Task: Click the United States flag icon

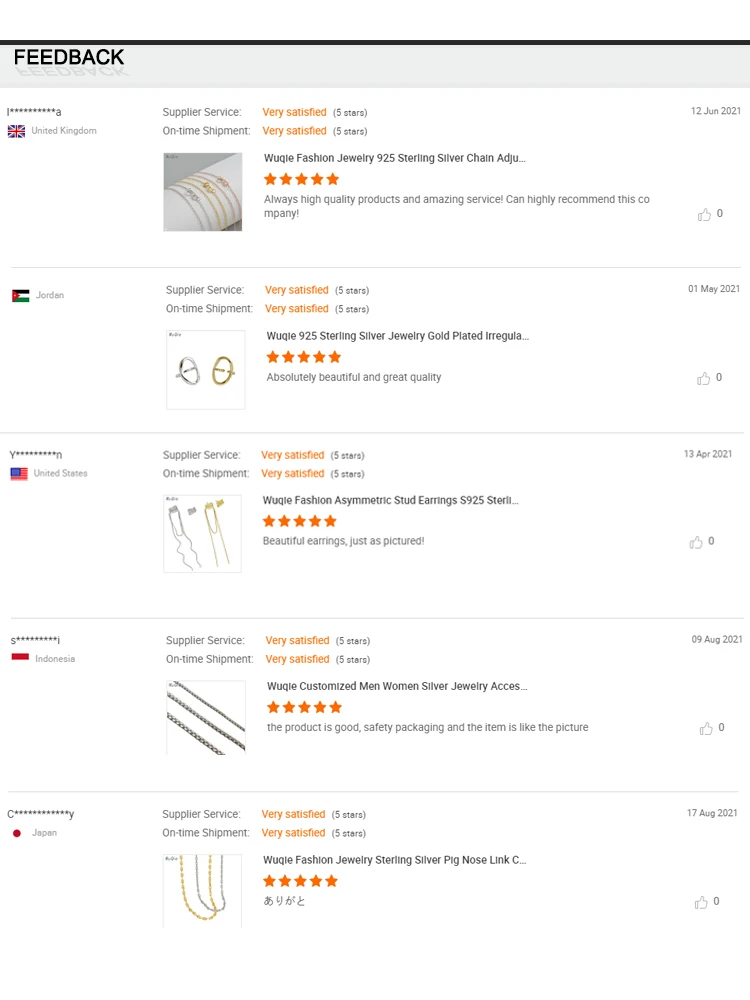Action: (19, 474)
